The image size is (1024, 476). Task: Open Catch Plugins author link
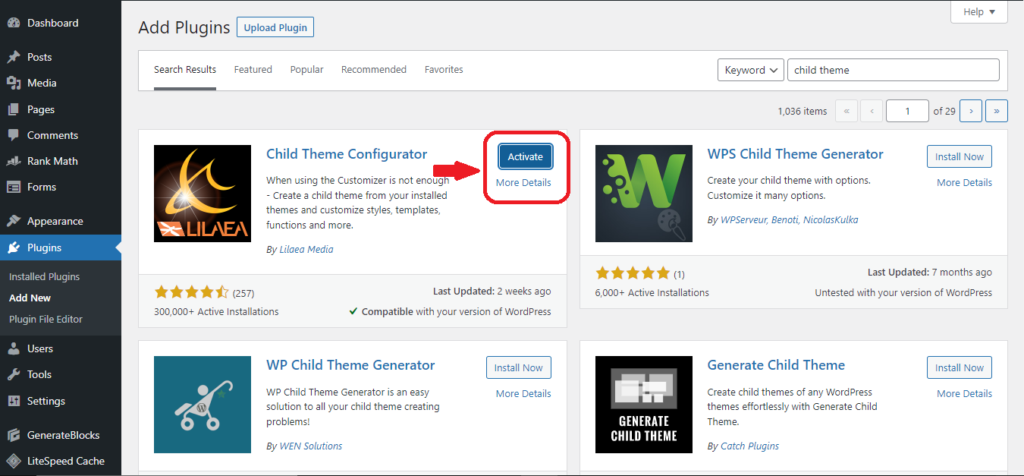click(x=750, y=446)
